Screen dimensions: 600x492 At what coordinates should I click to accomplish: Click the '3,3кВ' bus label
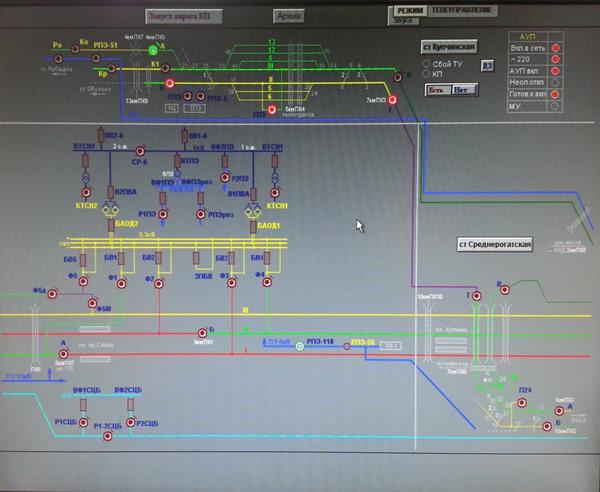tap(147, 235)
